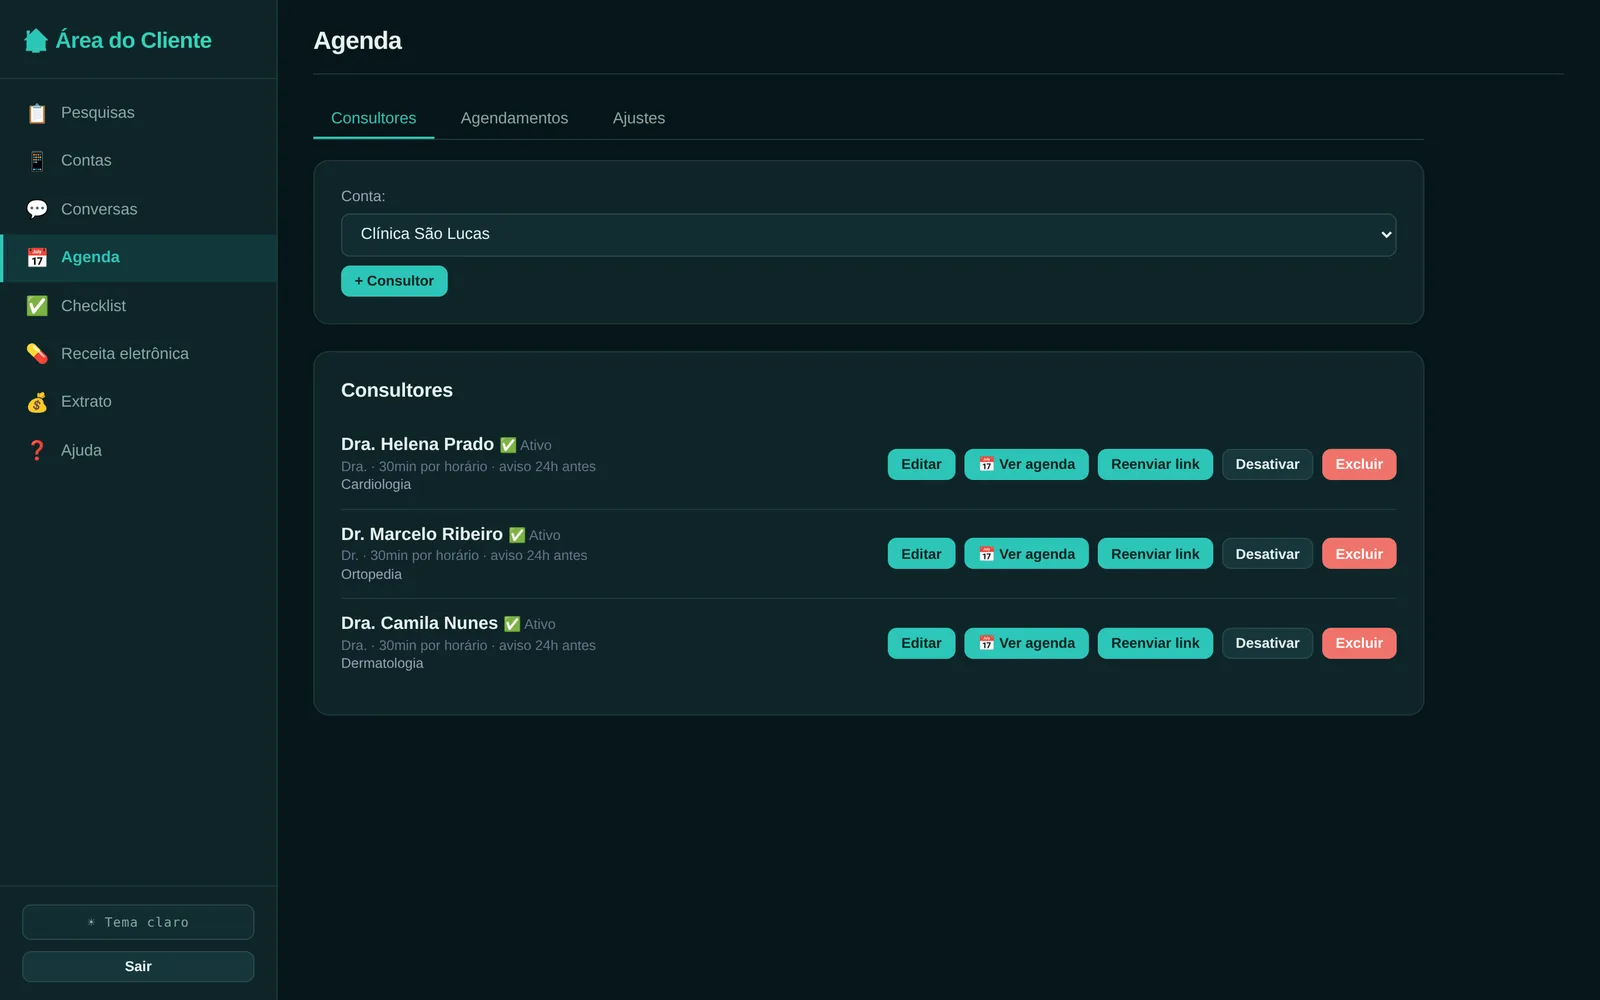Click the Receita eletrônica pill icon
The height and width of the screenshot is (1000, 1600).
37,354
